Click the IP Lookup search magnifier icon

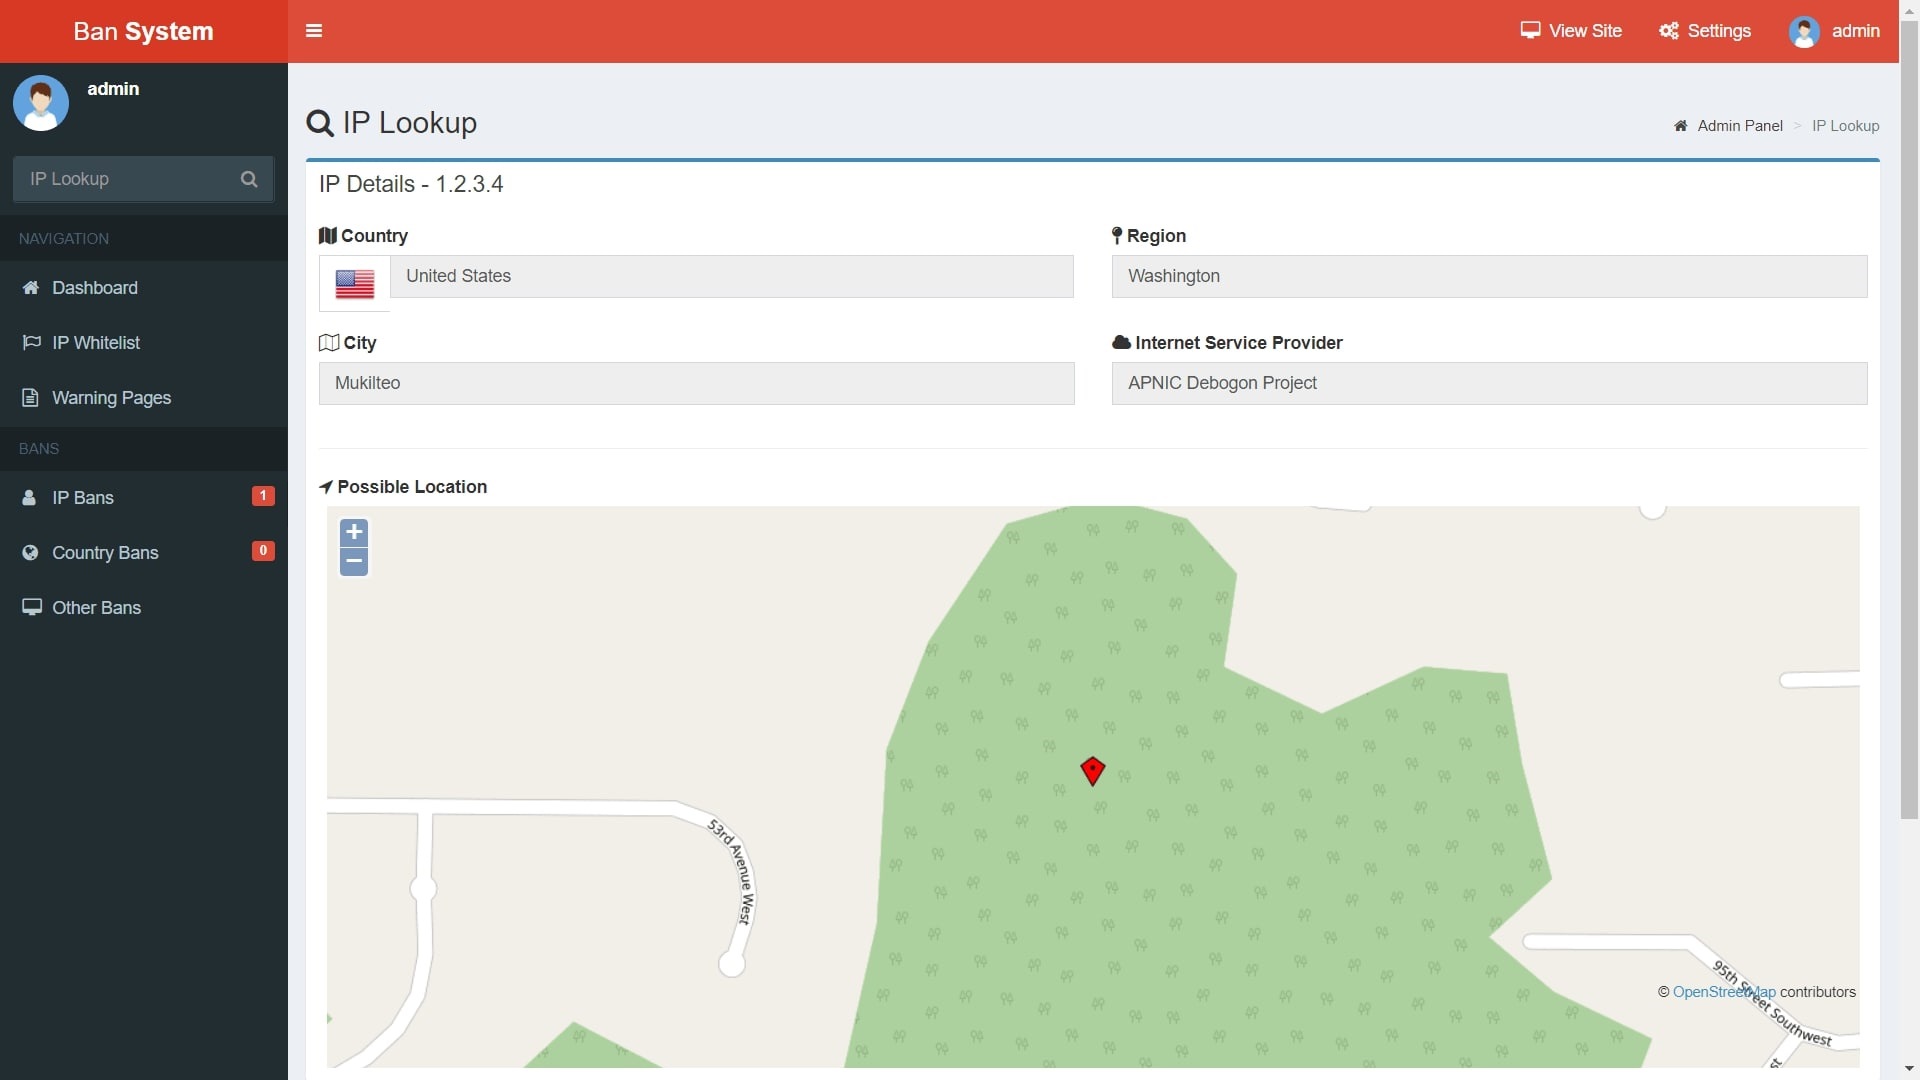(x=248, y=179)
